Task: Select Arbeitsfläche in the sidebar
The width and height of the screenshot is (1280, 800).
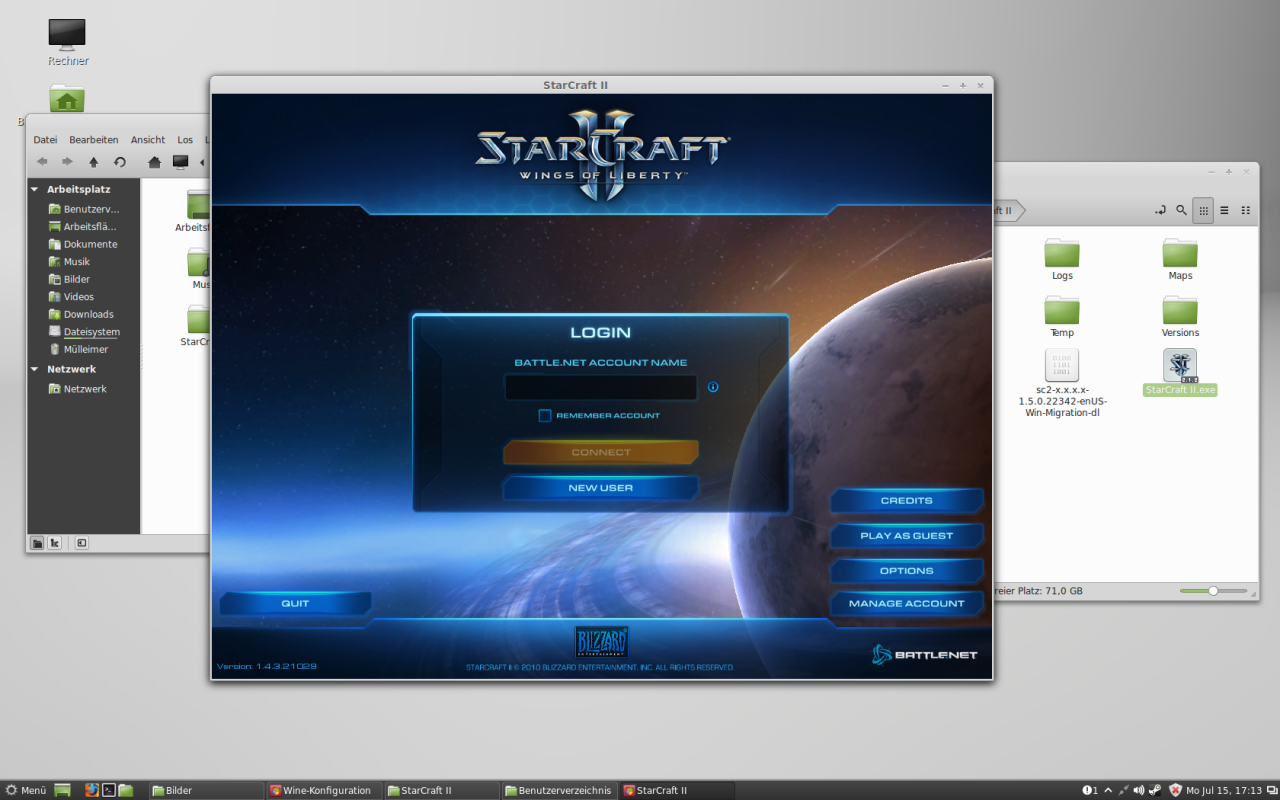Action: click(x=85, y=227)
